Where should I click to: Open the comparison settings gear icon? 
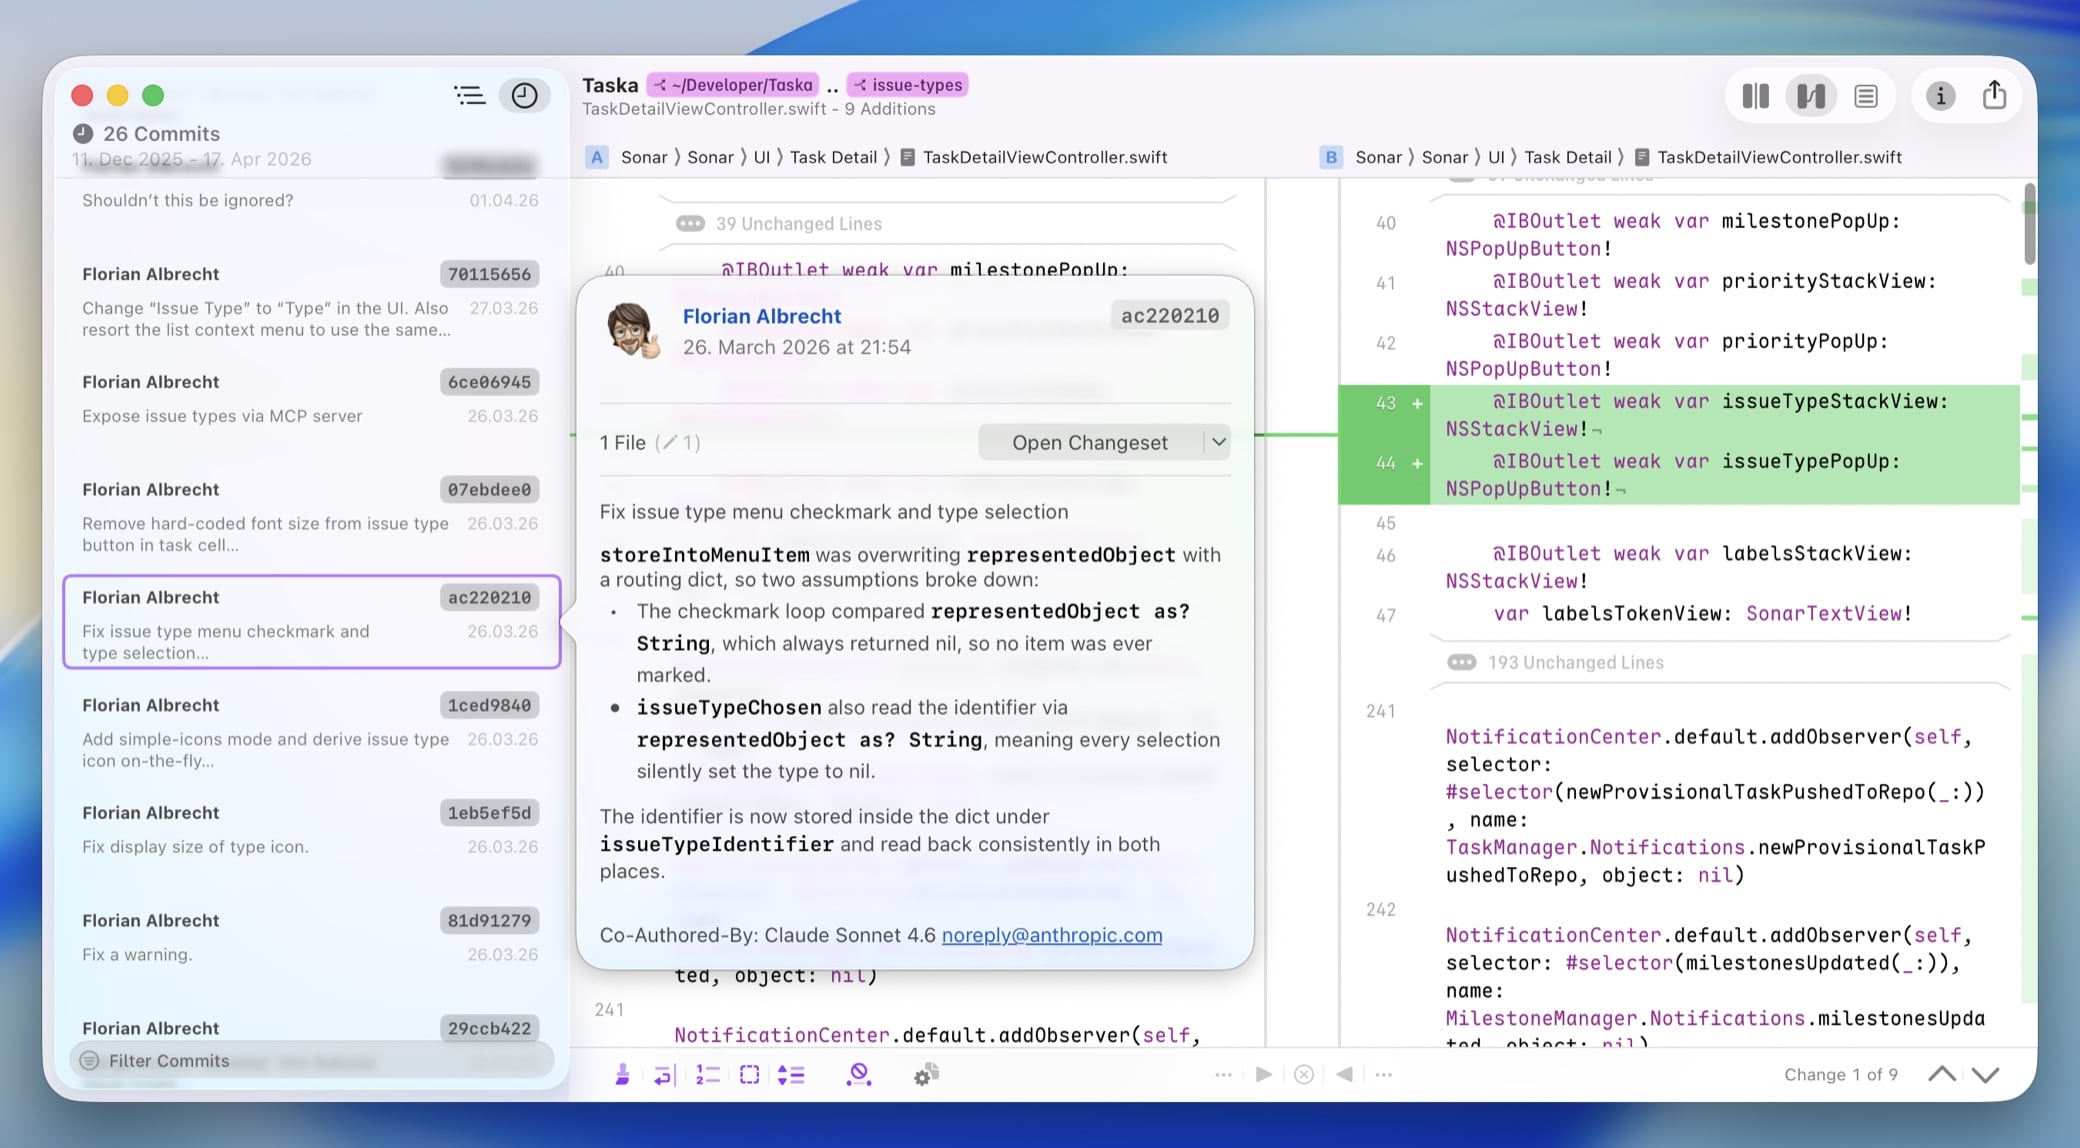pos(926,1075)
